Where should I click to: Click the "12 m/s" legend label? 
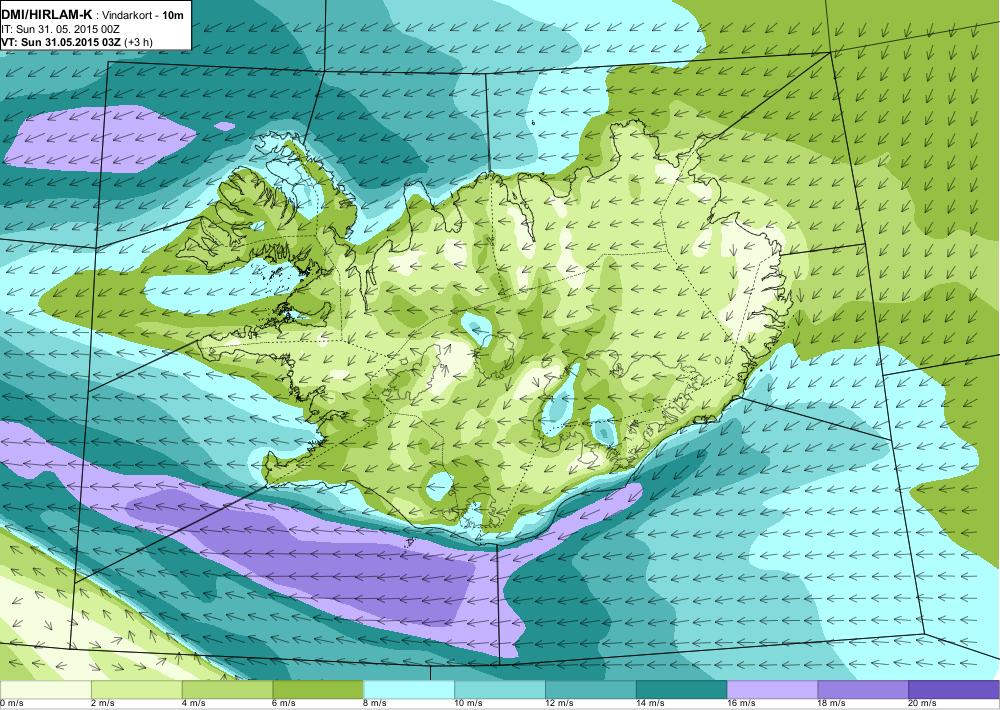tap(560, 704)
